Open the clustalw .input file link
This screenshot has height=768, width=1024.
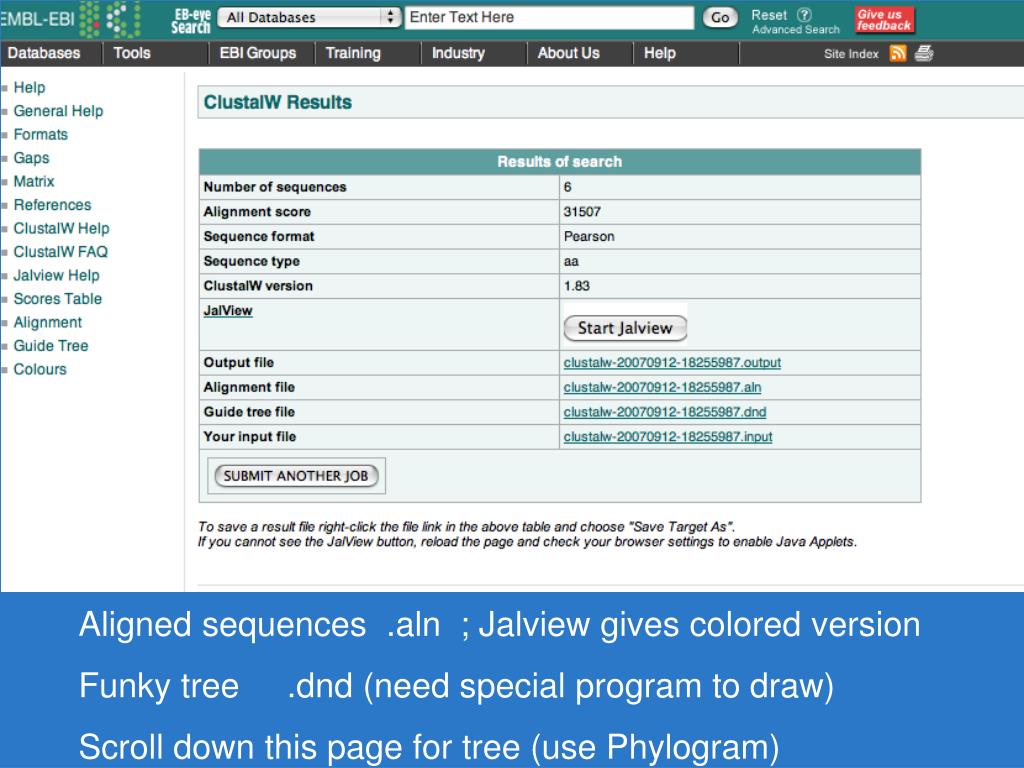tap(668, 437)
